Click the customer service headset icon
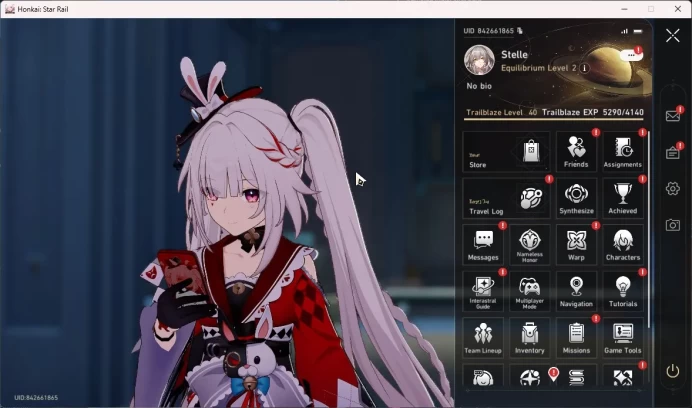692x408 pixels. tap(483, 378)
